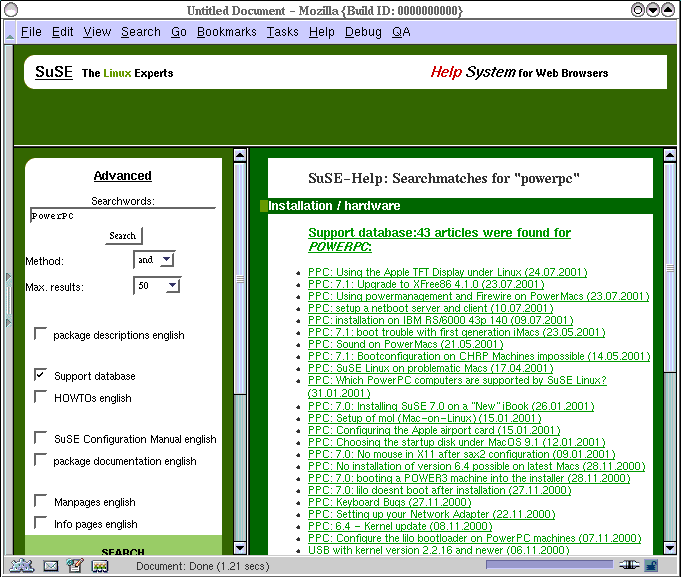Open PPC: installation on IBM RS/6000 43p 140
This screenshot has width=681, height=577.
[440, 320]
